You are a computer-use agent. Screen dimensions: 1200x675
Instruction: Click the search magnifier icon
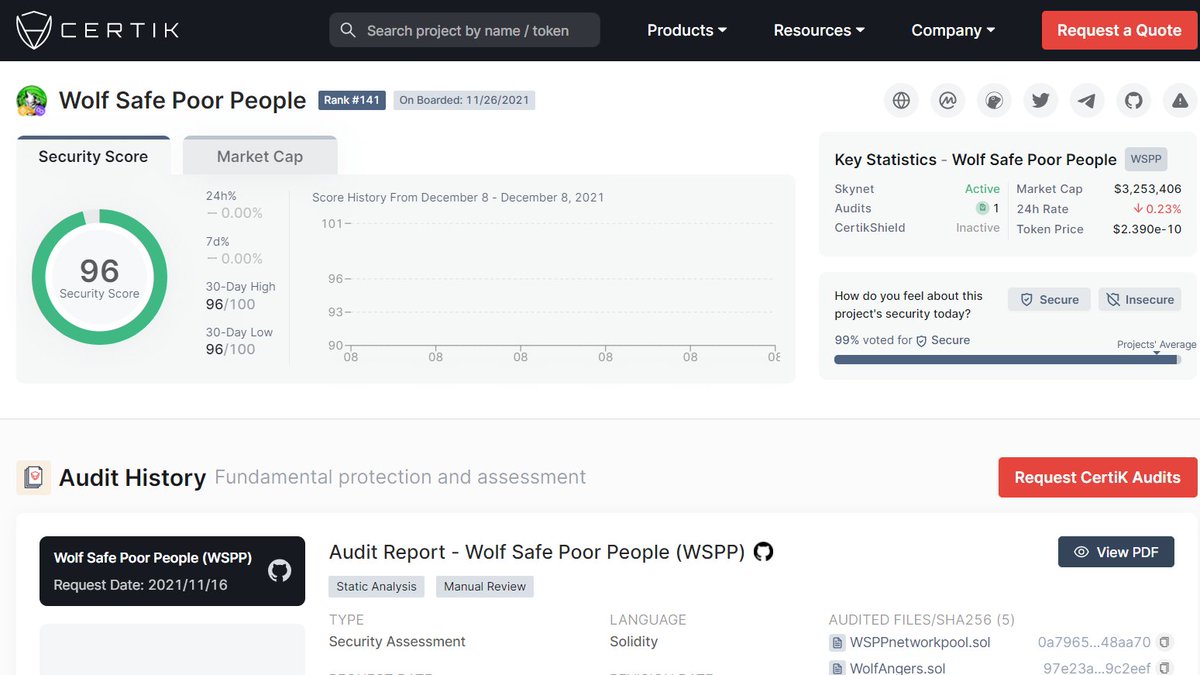[348, 30]
